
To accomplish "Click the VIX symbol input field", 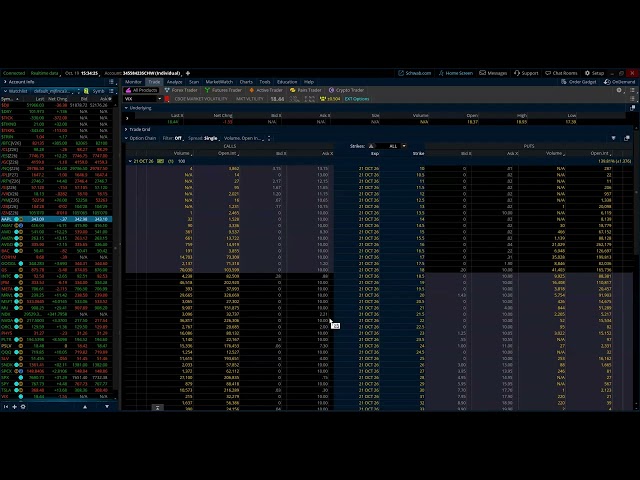I will pyautogui.click(x=140, y=99).
